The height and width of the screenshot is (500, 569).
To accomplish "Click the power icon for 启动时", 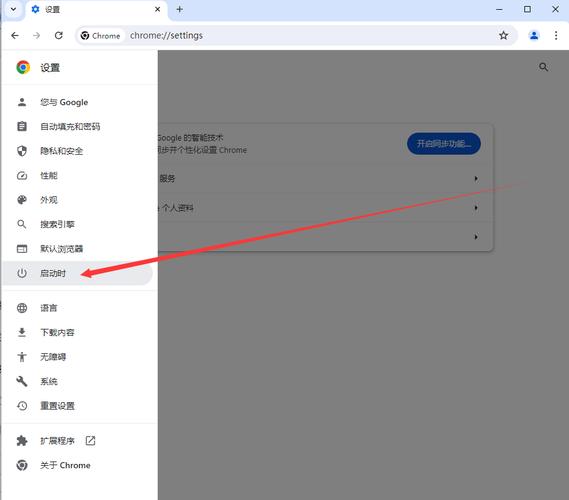I will coord(22,273).
